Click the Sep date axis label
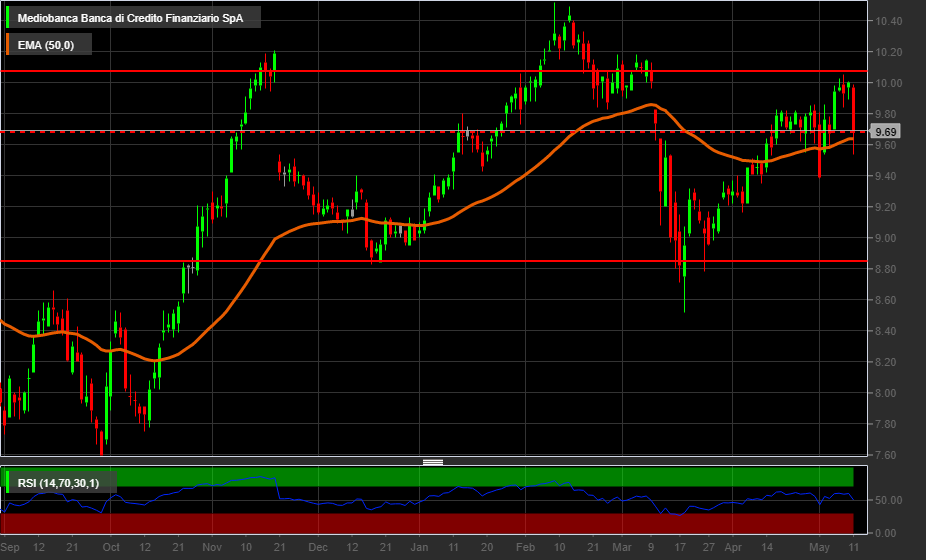 point(10,548)
